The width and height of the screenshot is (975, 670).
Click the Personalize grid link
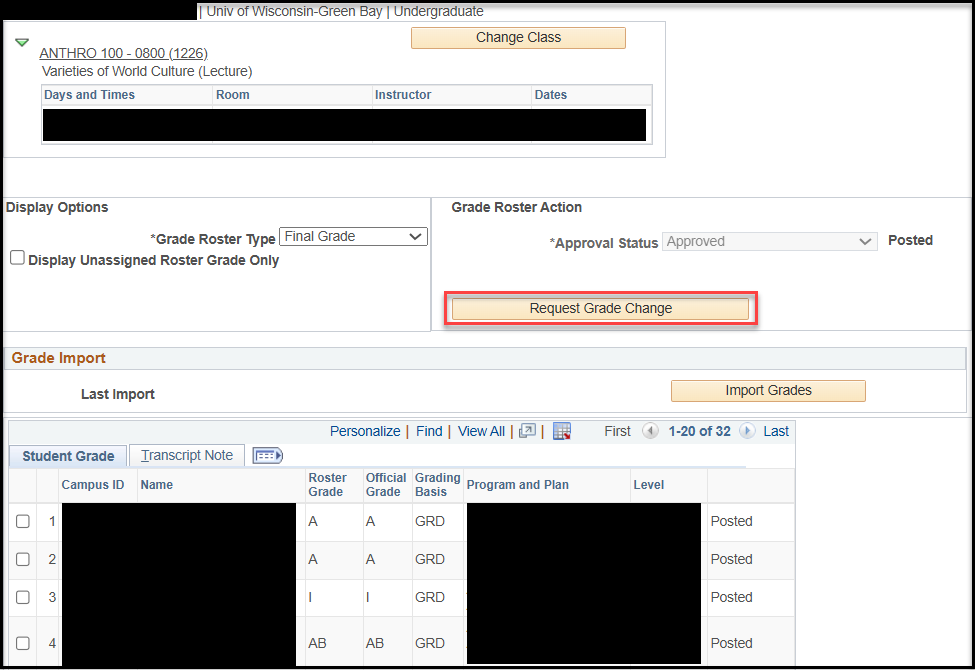point(365,431)
